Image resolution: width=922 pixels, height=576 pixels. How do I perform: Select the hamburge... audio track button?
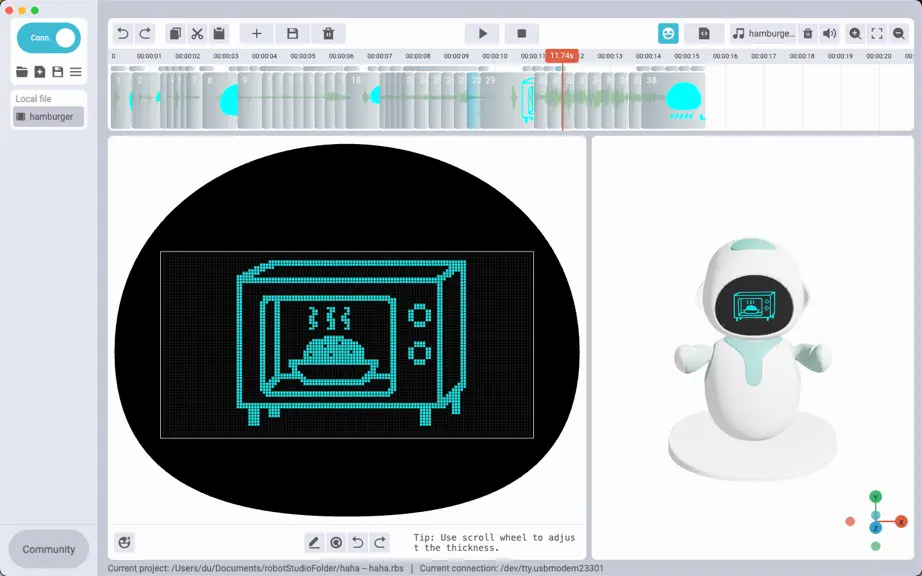pyautogui.click(x=763, y=34)
